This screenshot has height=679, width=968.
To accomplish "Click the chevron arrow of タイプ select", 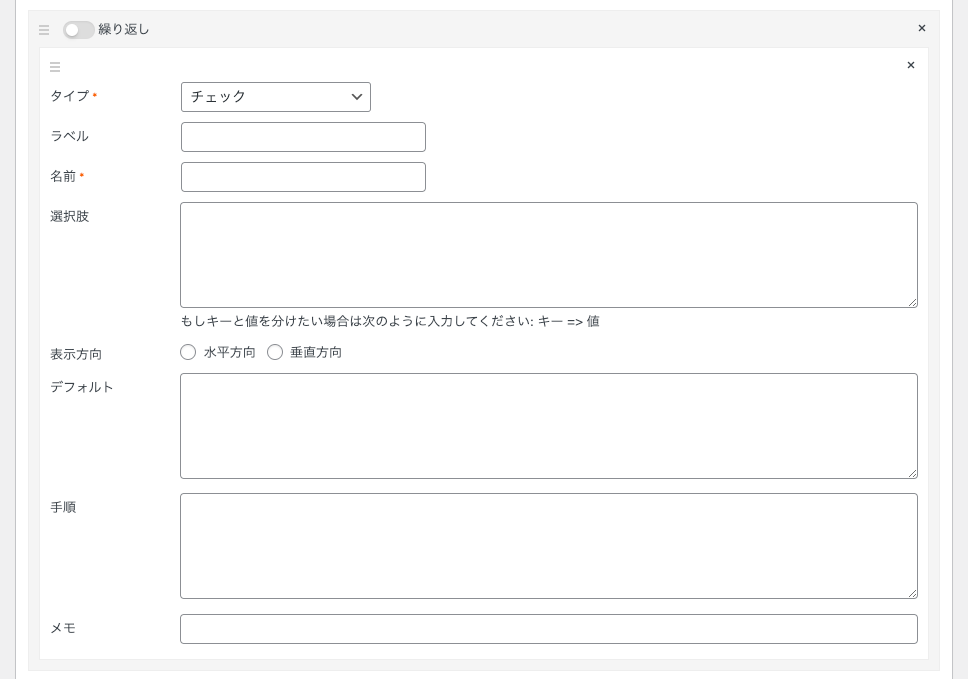I will [x=356, y=97].
